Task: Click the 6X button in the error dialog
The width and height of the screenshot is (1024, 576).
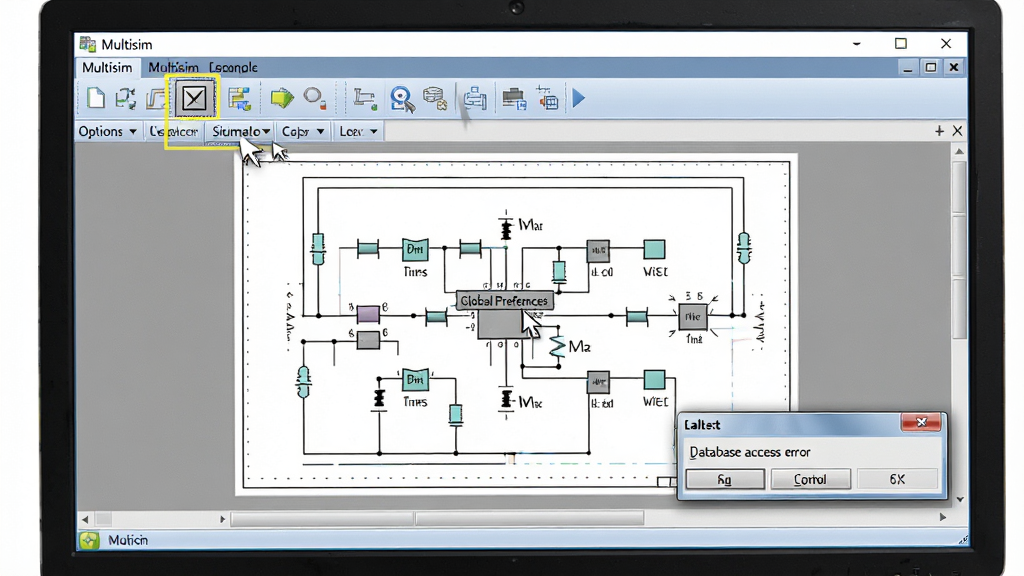Action: coord(897,479)
